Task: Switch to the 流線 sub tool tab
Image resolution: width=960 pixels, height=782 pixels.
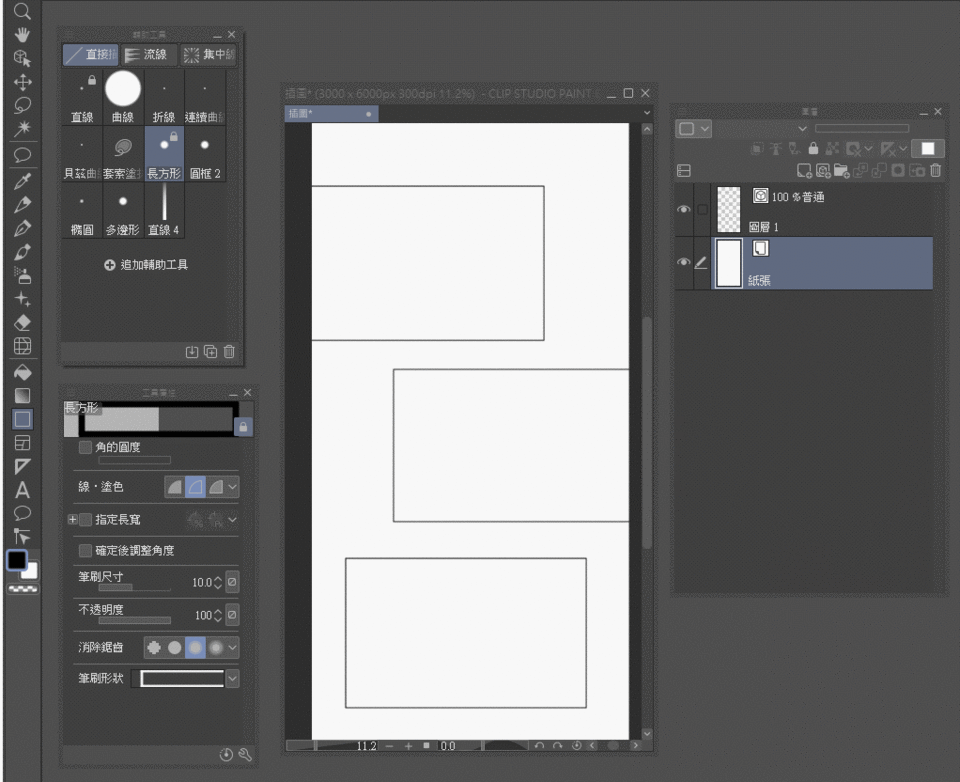Action: [x=149, y=55]
